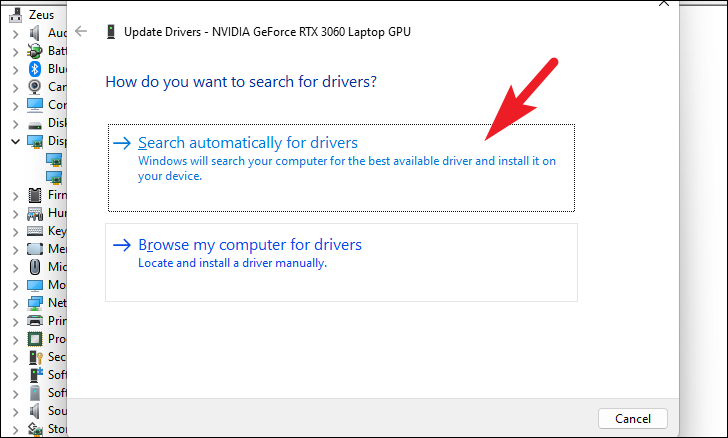Click the Software components puzzle icon
Image resolution: width=728 pixels, height=438 pixels.
[x=36, y=375]
